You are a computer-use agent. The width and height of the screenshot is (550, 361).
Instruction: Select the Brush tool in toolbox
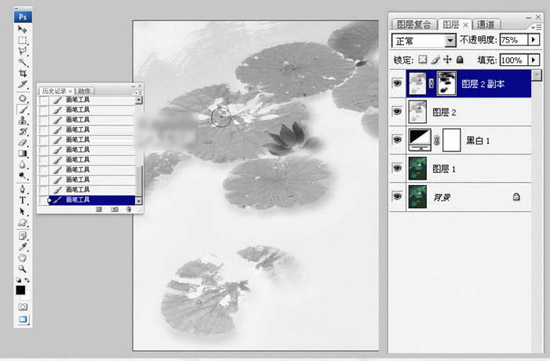click(22, 109)
